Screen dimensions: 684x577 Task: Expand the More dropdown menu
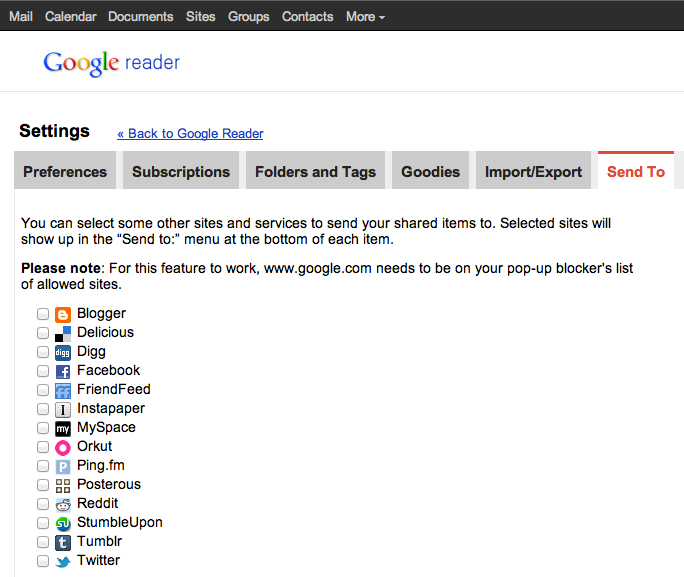pyautogui.click(x=365, y=17)
